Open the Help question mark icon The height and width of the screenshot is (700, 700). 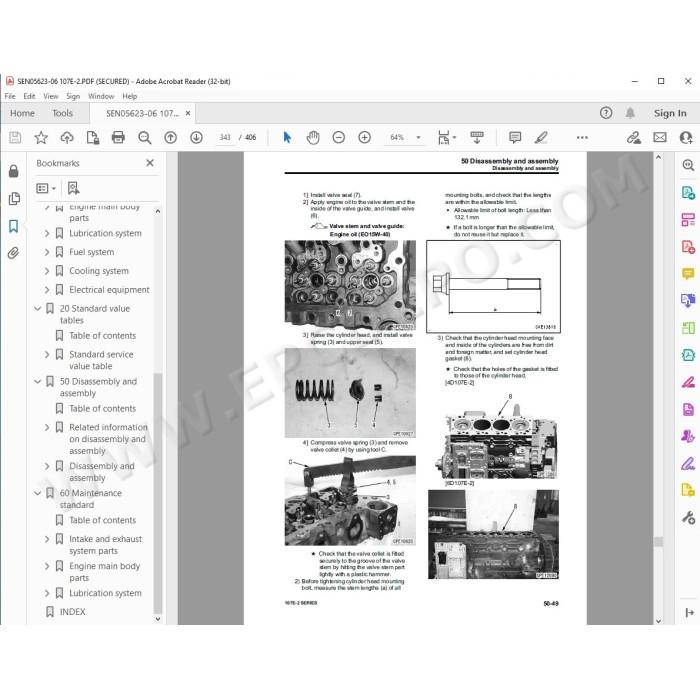point(606,113)
